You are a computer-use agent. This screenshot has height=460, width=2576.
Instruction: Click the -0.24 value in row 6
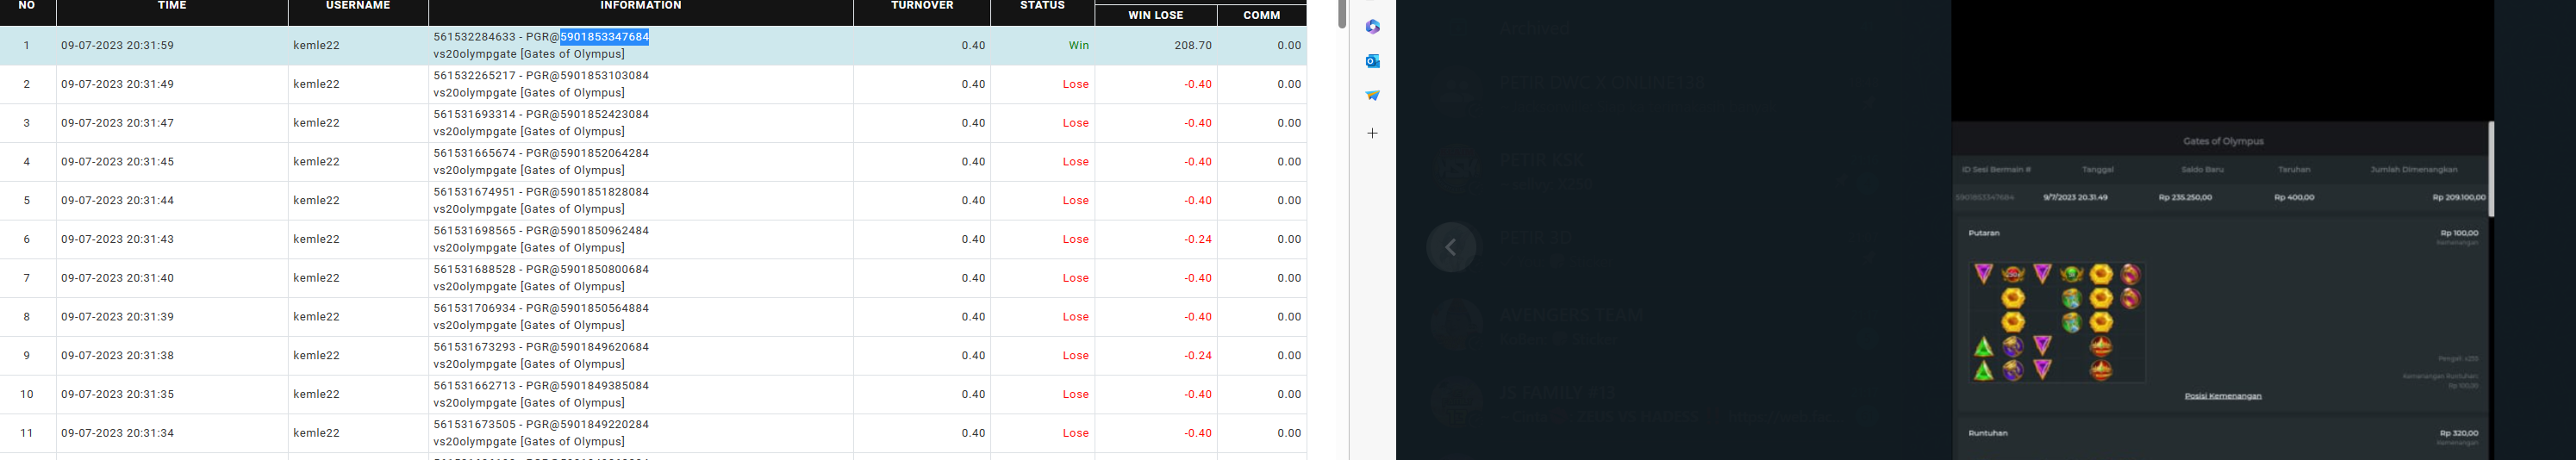1198,239
